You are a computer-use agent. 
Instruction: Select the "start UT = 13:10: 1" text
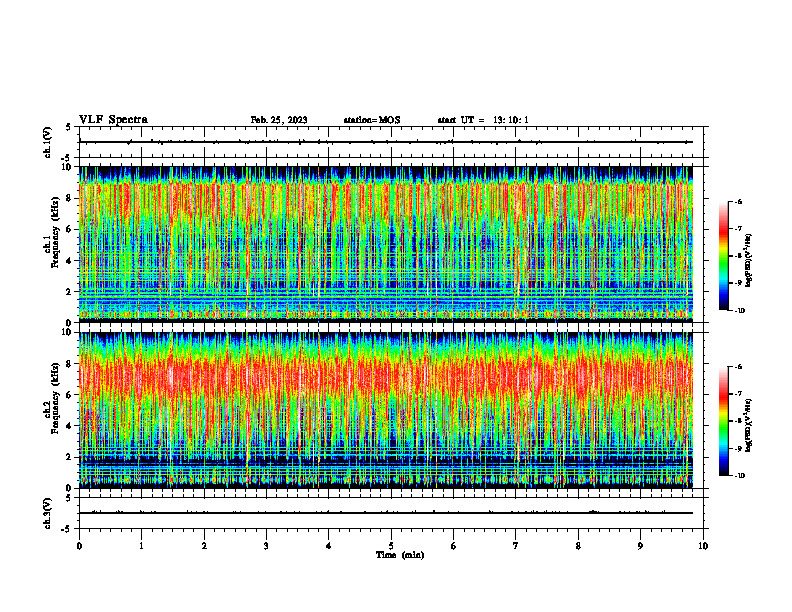pos(483,120)
